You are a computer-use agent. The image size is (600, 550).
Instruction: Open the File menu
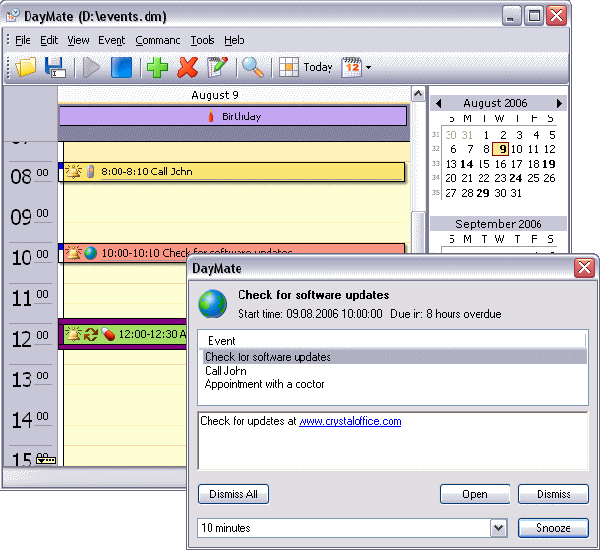pos(23,40)
